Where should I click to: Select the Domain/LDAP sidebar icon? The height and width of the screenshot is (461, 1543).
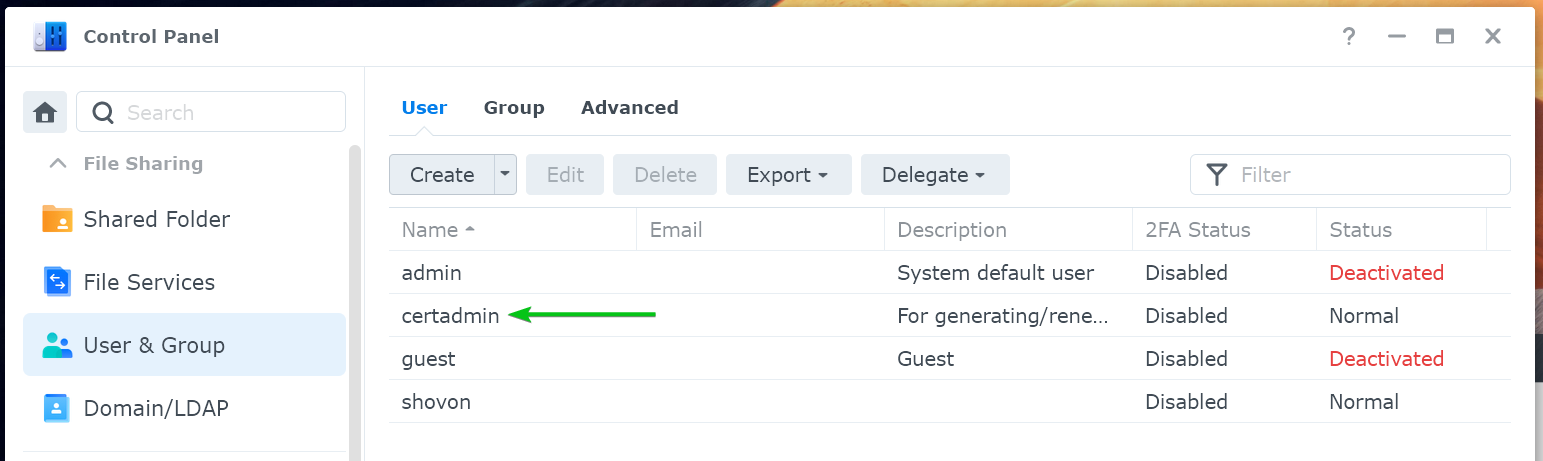pos(57,408)
